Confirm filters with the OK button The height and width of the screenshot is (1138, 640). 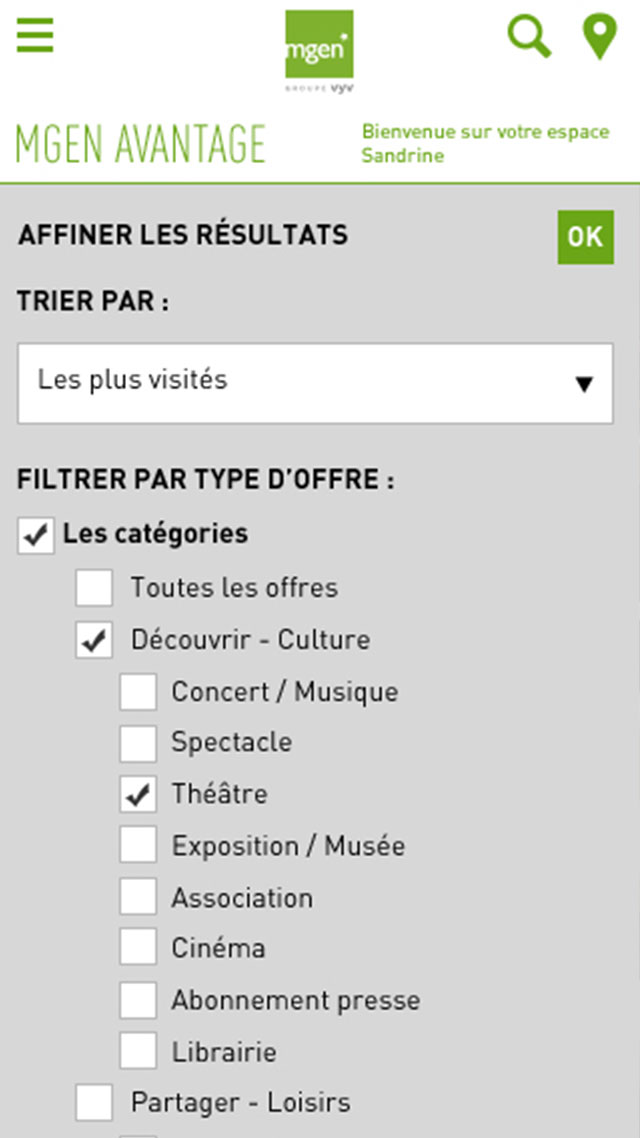pos(586,237)
